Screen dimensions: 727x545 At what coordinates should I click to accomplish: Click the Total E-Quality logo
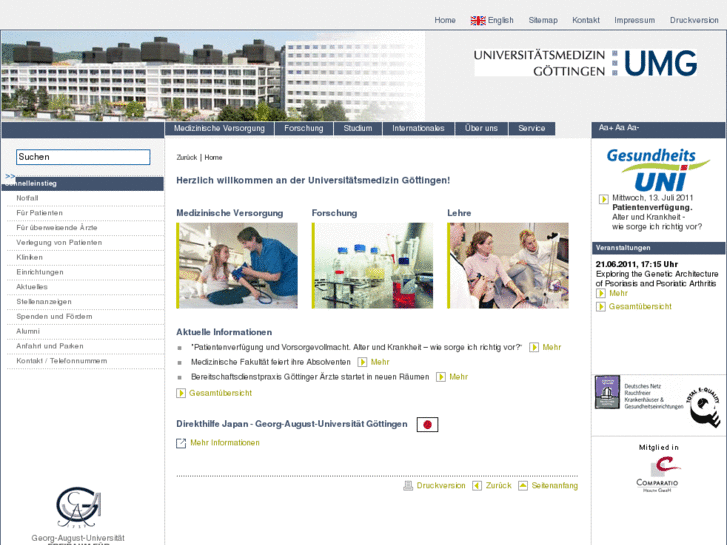pos(704,407)
